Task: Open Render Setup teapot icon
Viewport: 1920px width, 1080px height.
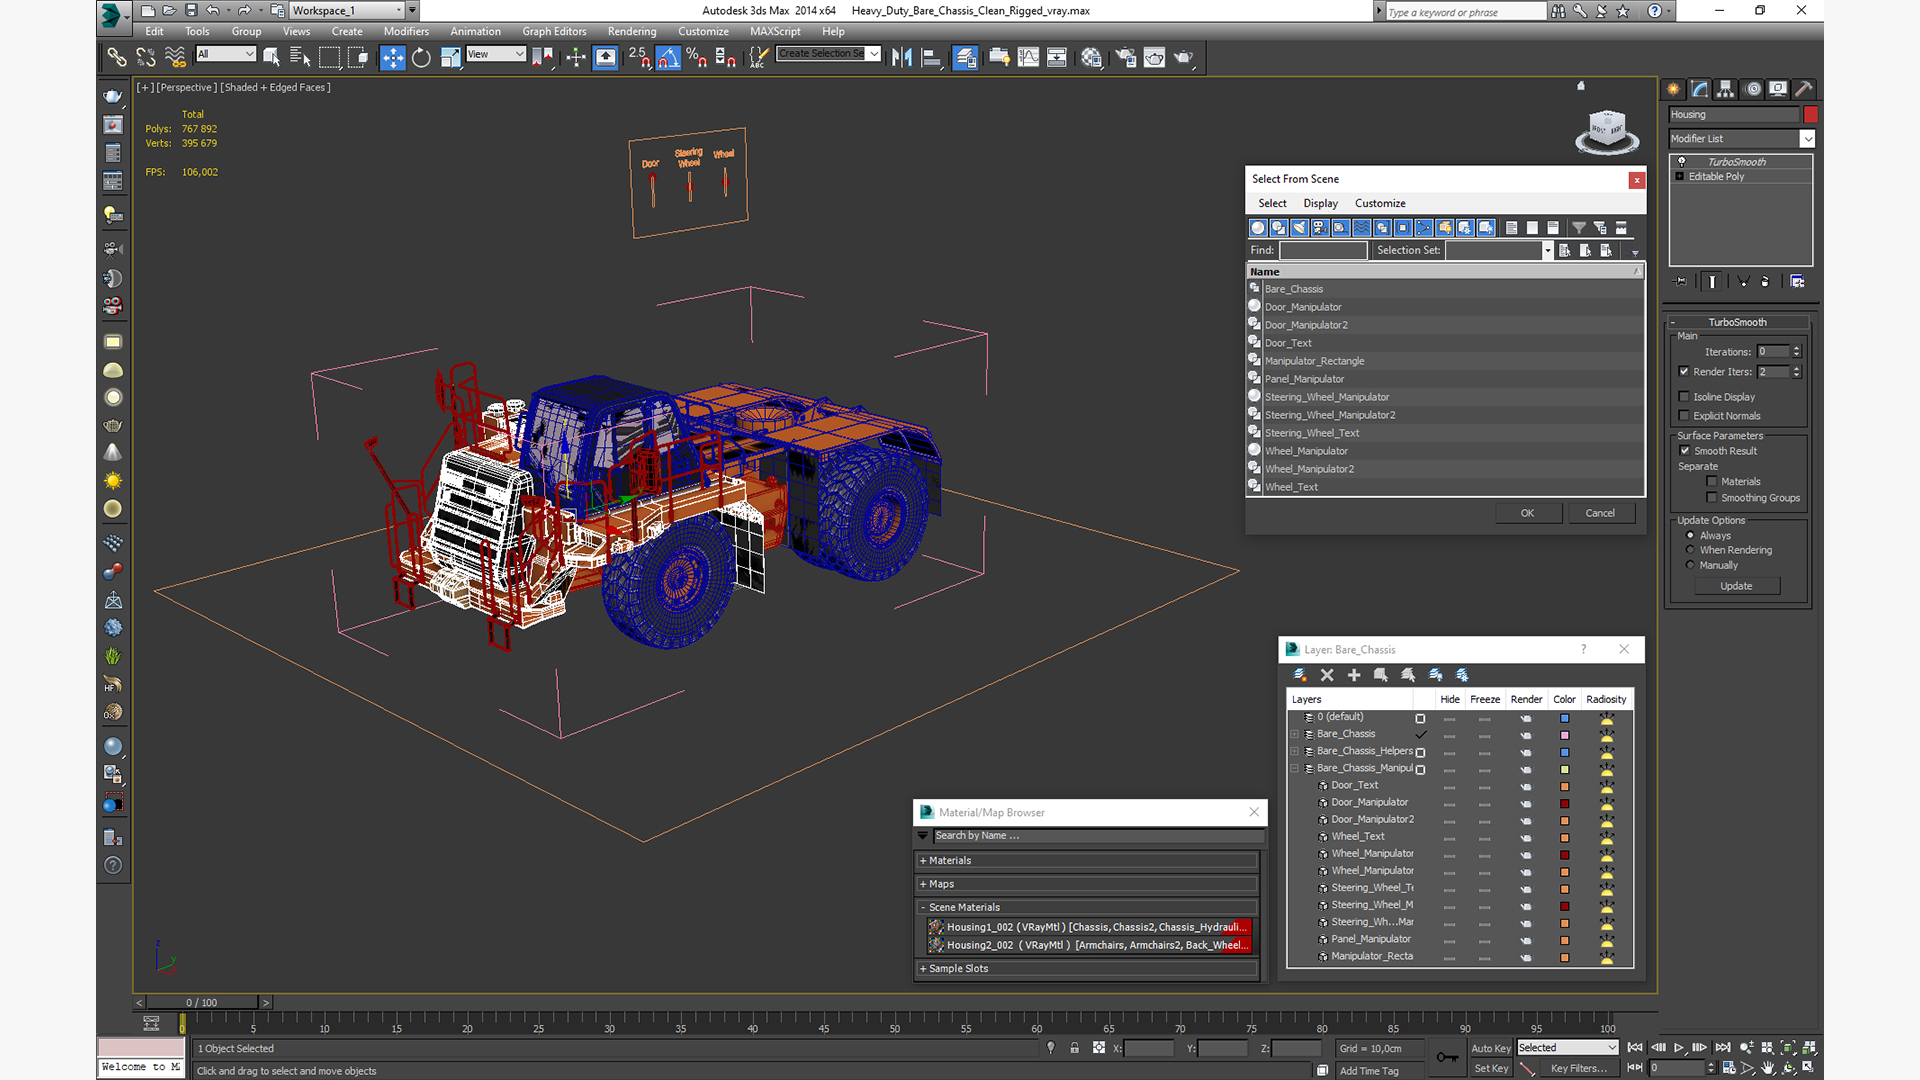Action: tap(1125, 58)
